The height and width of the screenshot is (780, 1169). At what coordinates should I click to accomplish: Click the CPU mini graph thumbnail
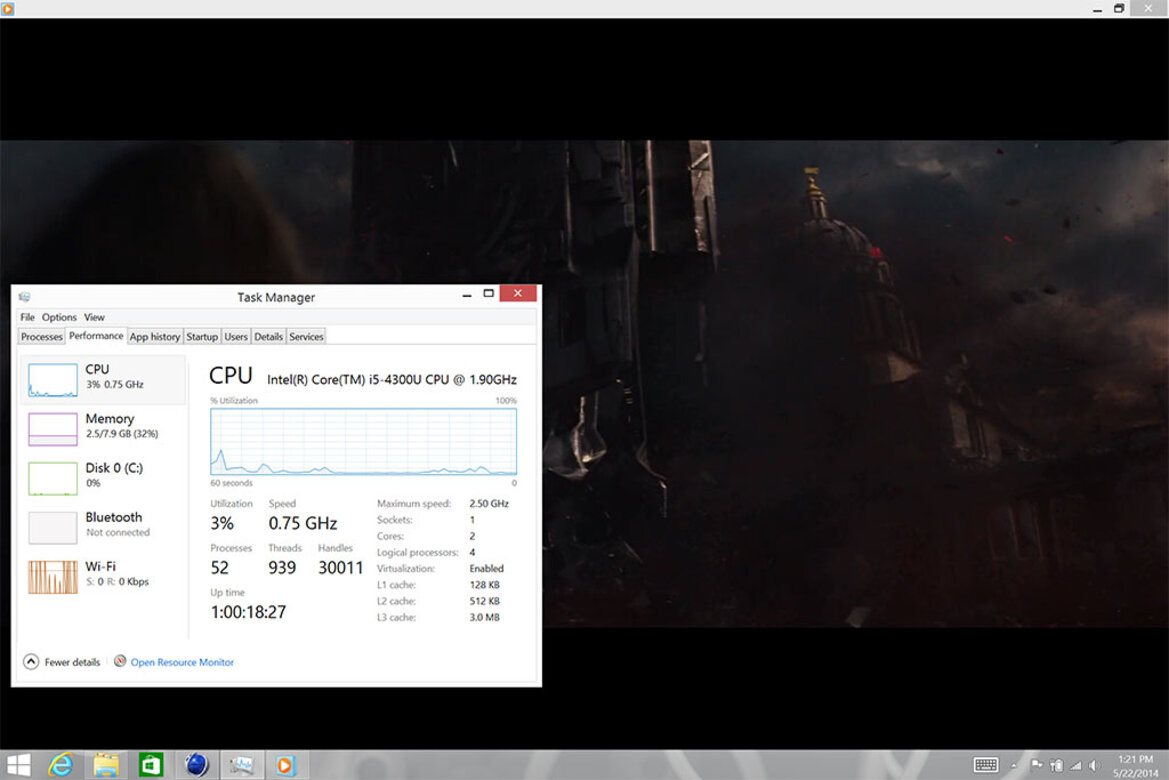tap(53, 380)
